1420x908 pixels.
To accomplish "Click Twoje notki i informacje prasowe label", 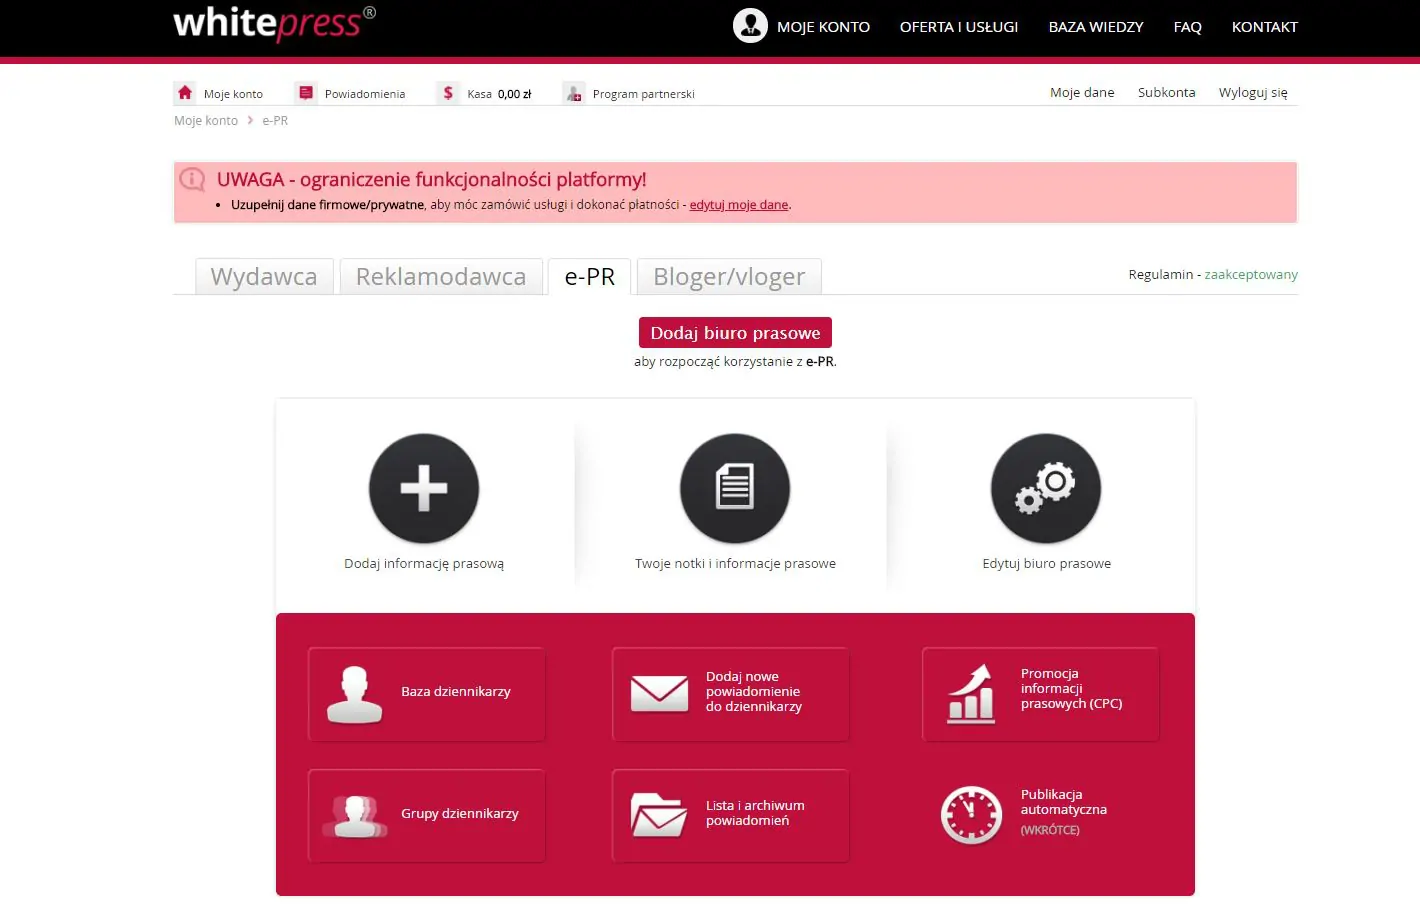I will (735, 564).
